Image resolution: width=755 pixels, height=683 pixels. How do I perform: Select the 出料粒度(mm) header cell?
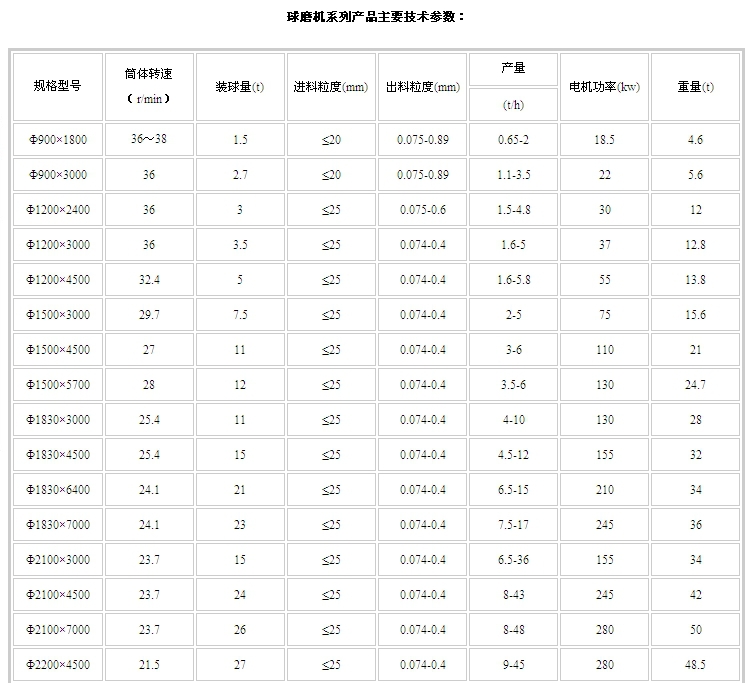(423, 87)
